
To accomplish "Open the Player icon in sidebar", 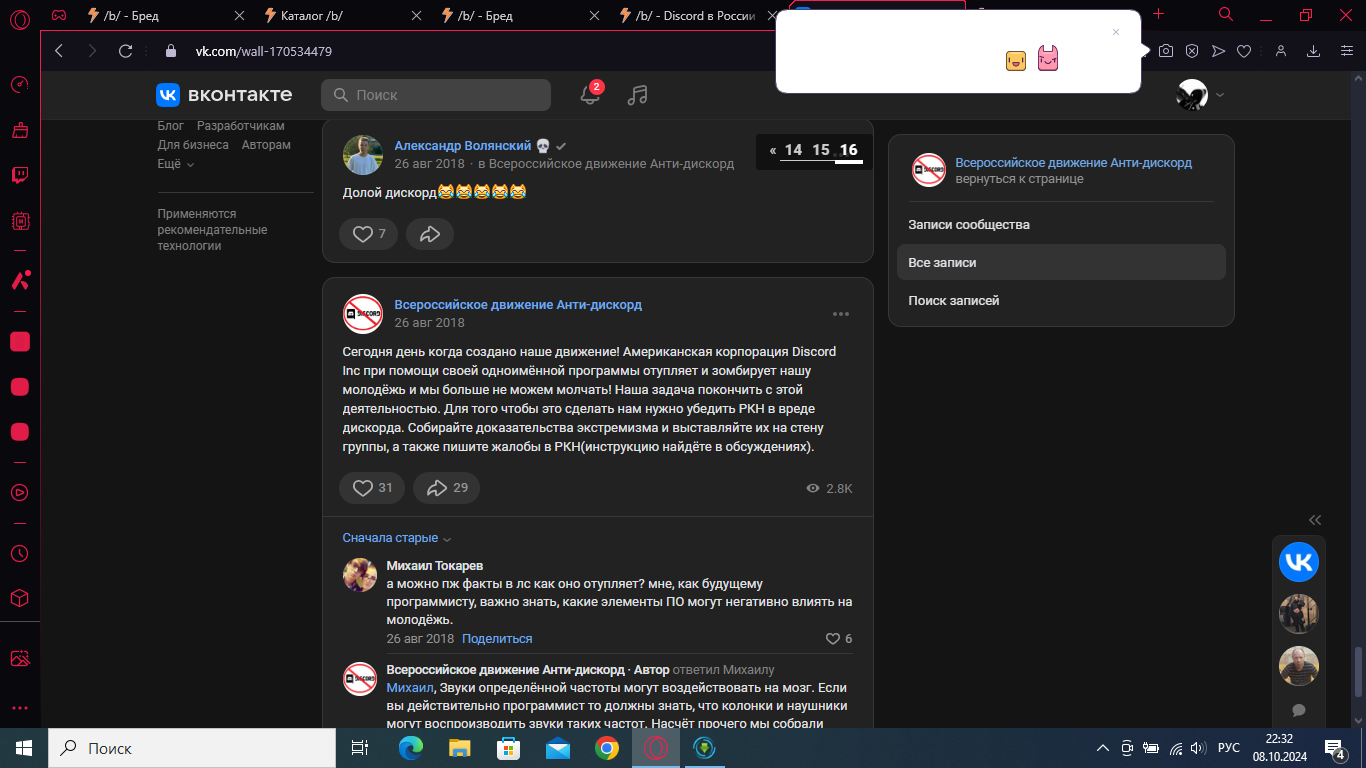I will [19, 492].
